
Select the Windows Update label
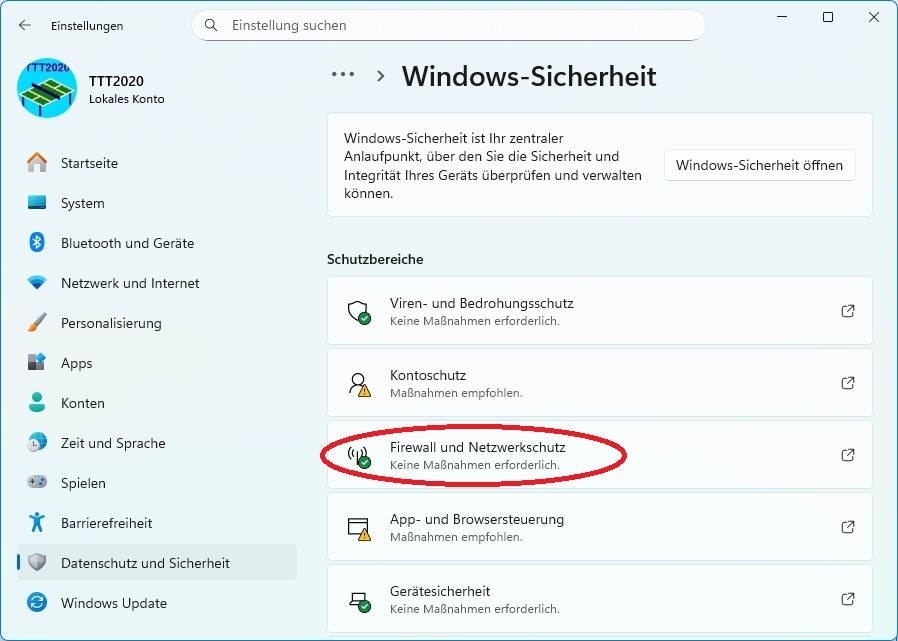[x=114, y=603]
